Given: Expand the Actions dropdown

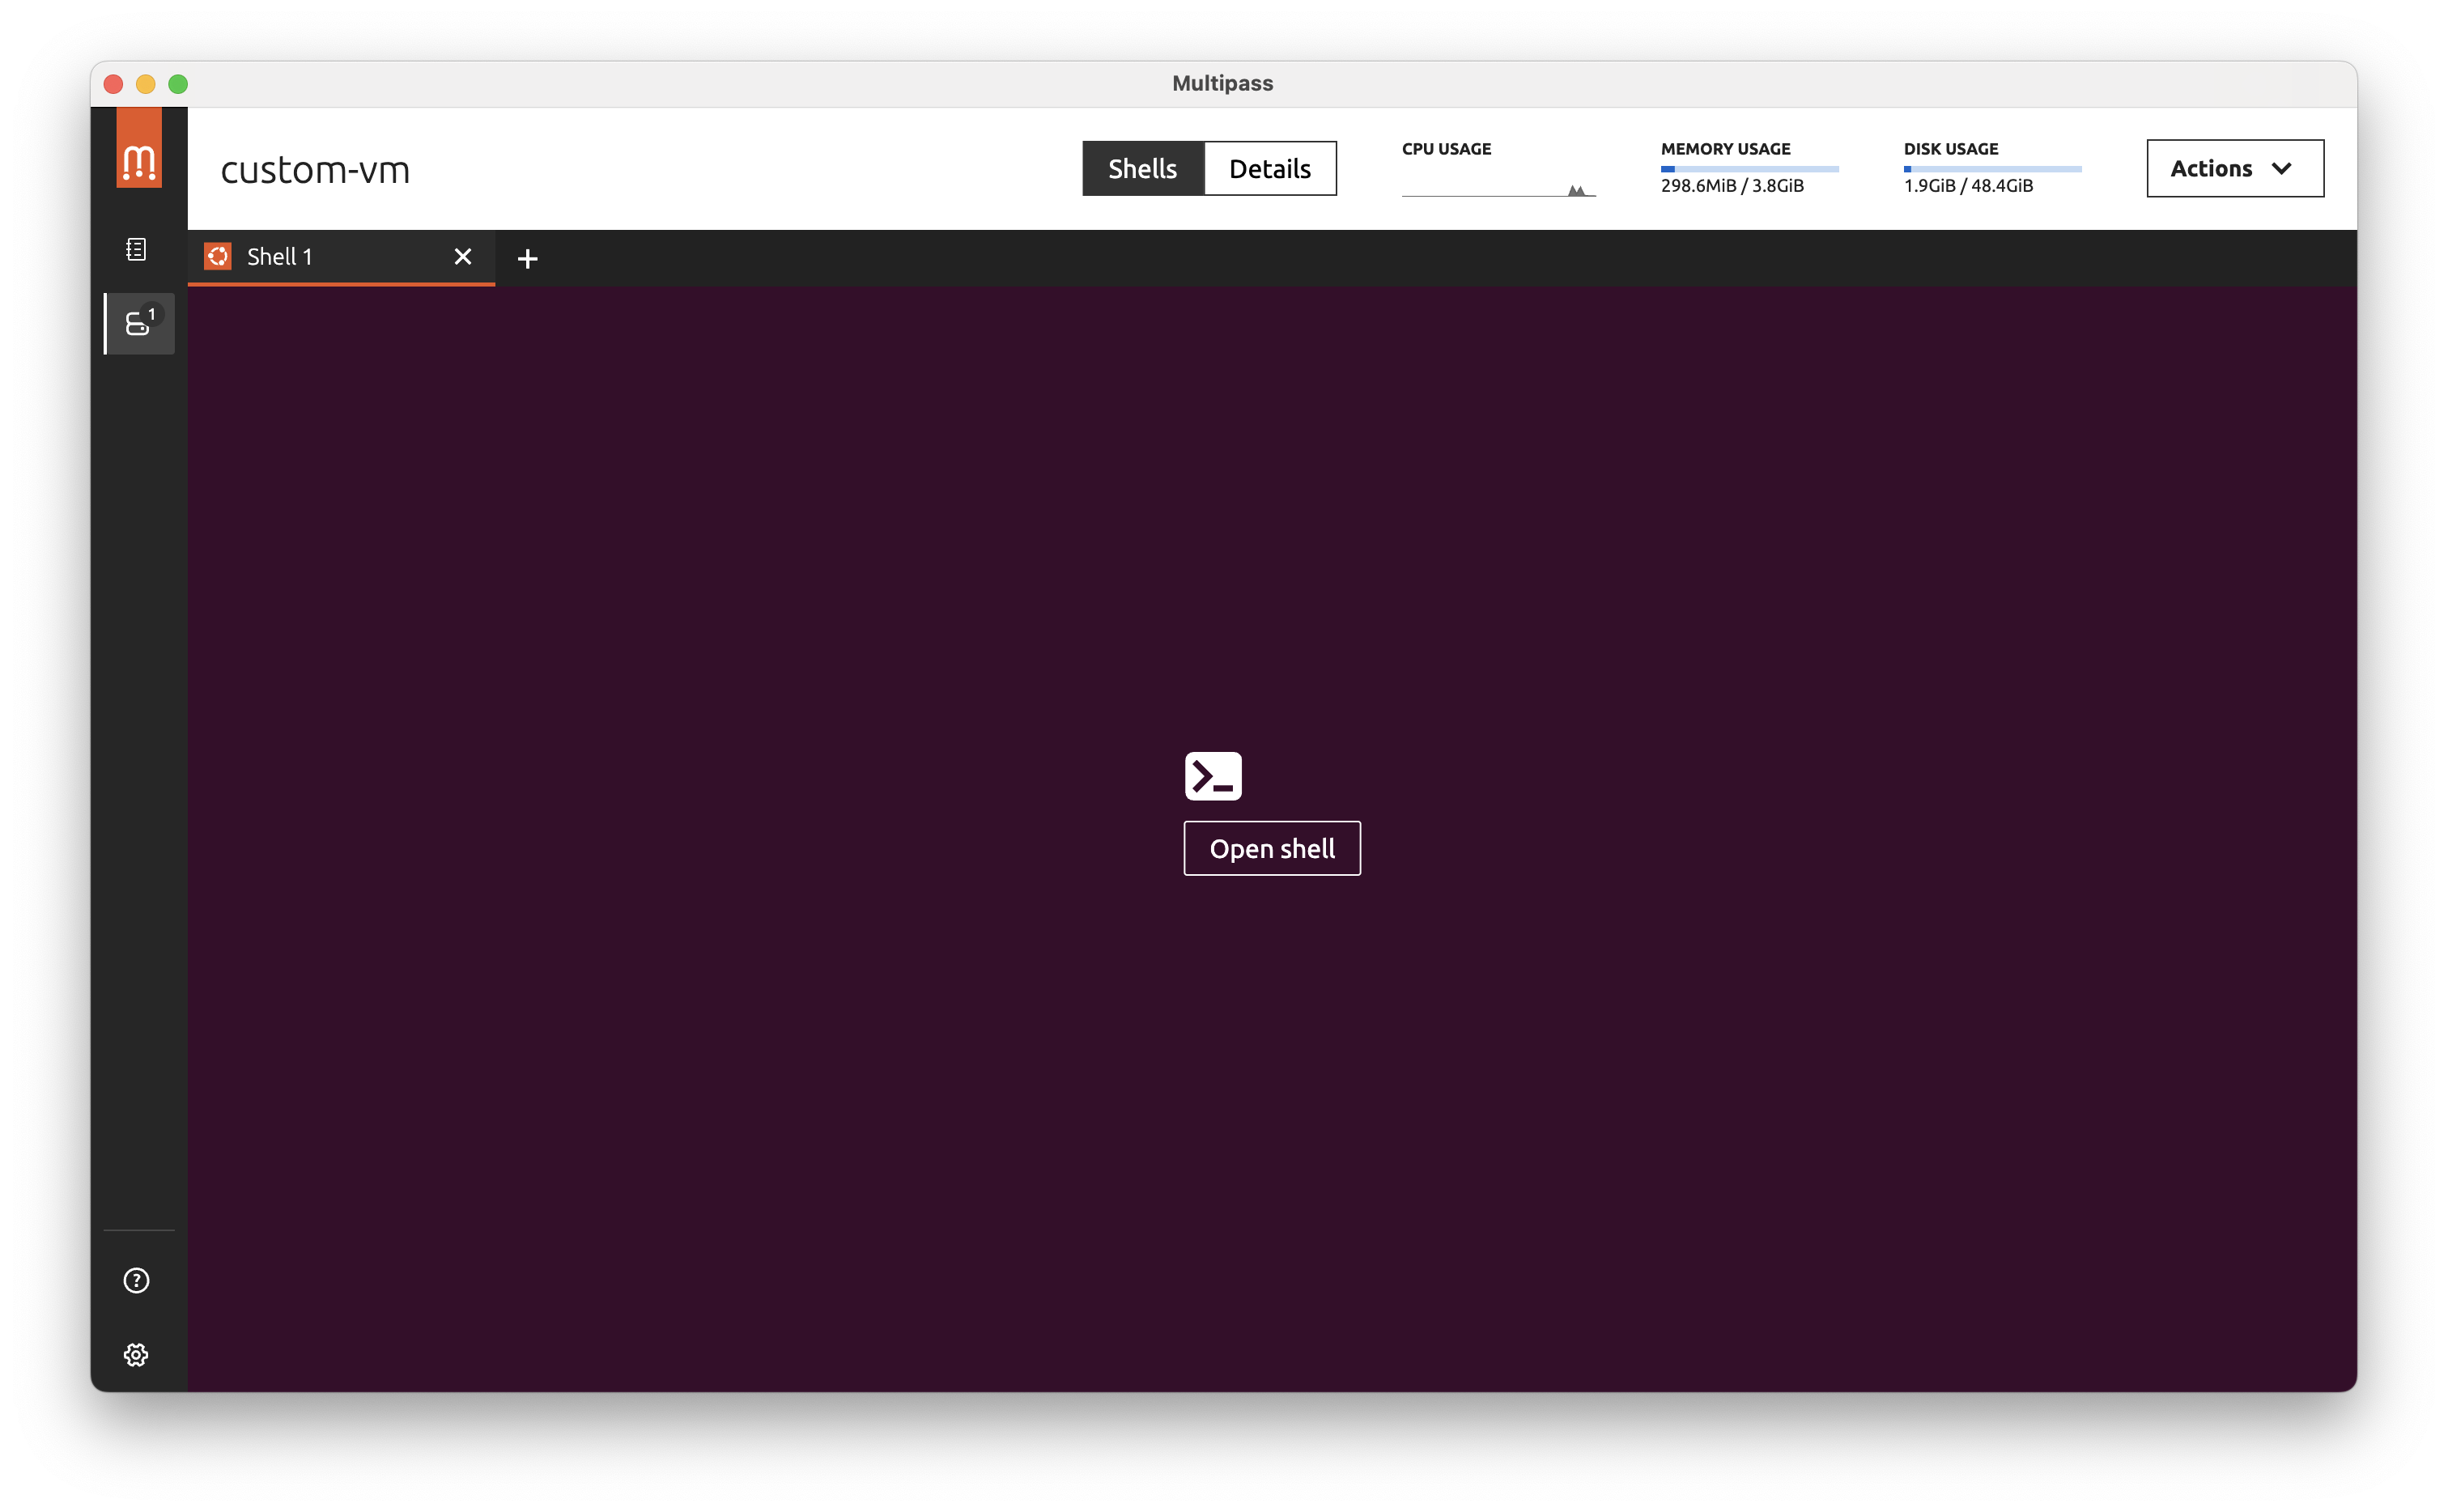Looking at the screenshot, I should coord(2235,169).
